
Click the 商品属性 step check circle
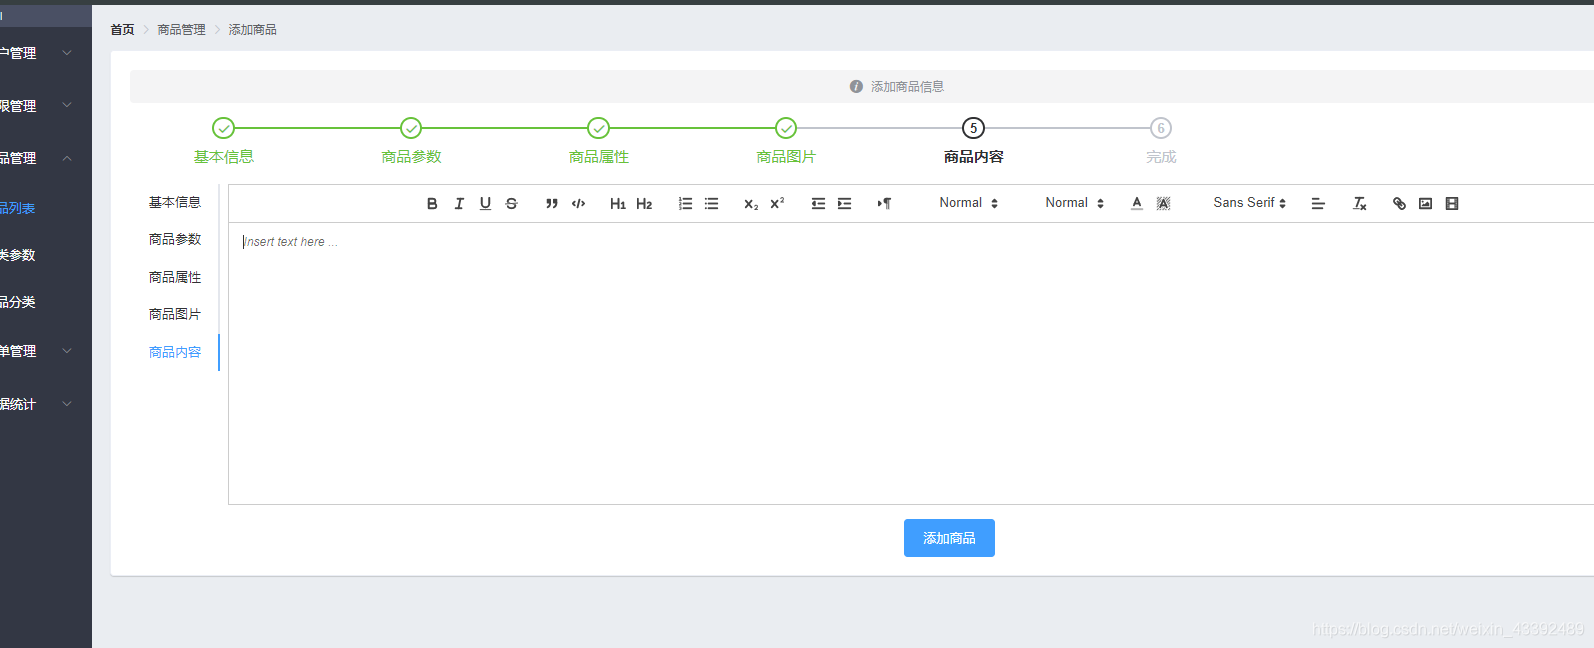pyautogui.click(x=598, y=128)
